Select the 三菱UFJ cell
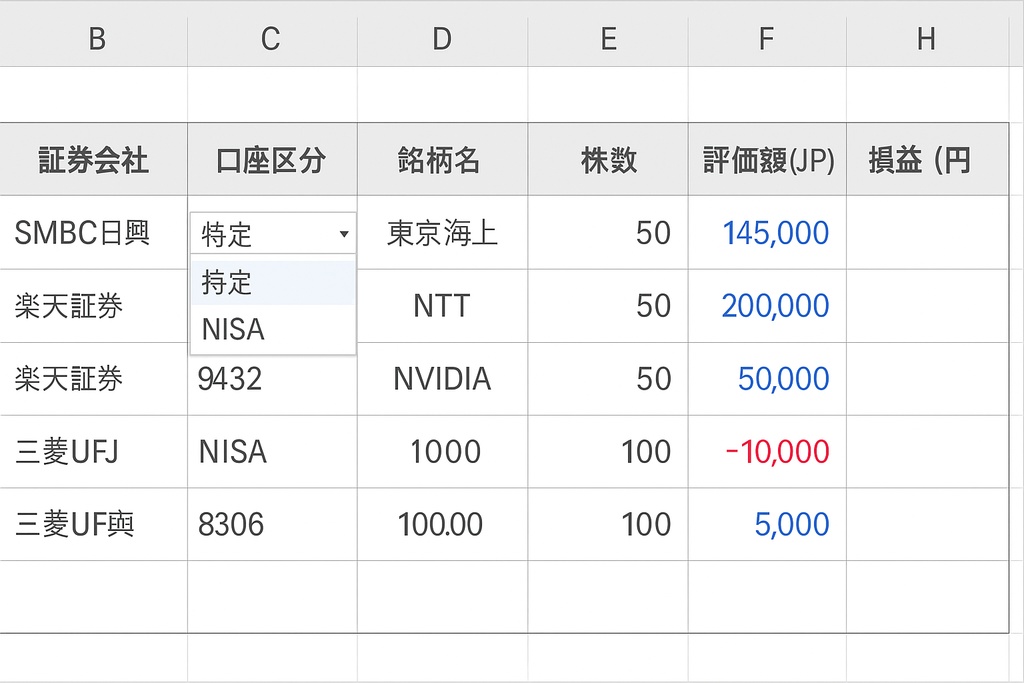 [x=95, y=452]
